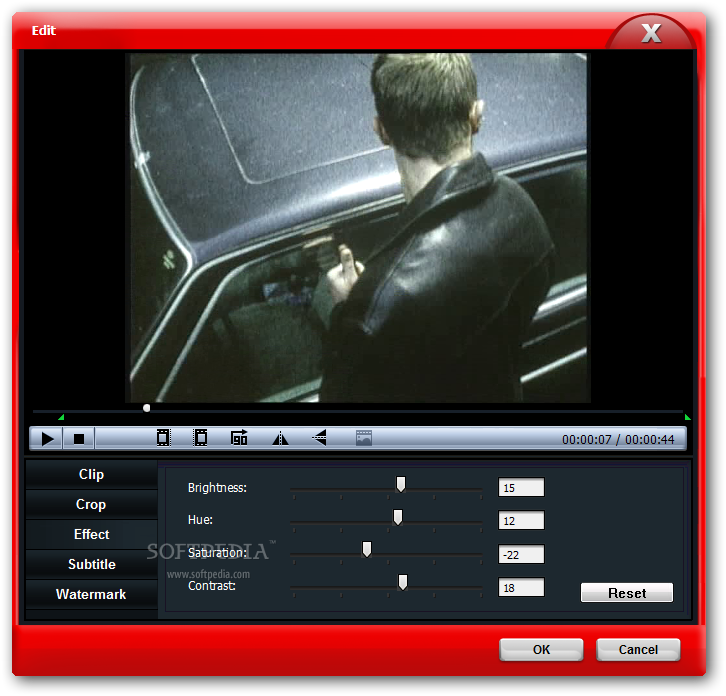Screen dimensions: 726x696
Task: Click the Saturation slider handle
Action: [367, 550]
